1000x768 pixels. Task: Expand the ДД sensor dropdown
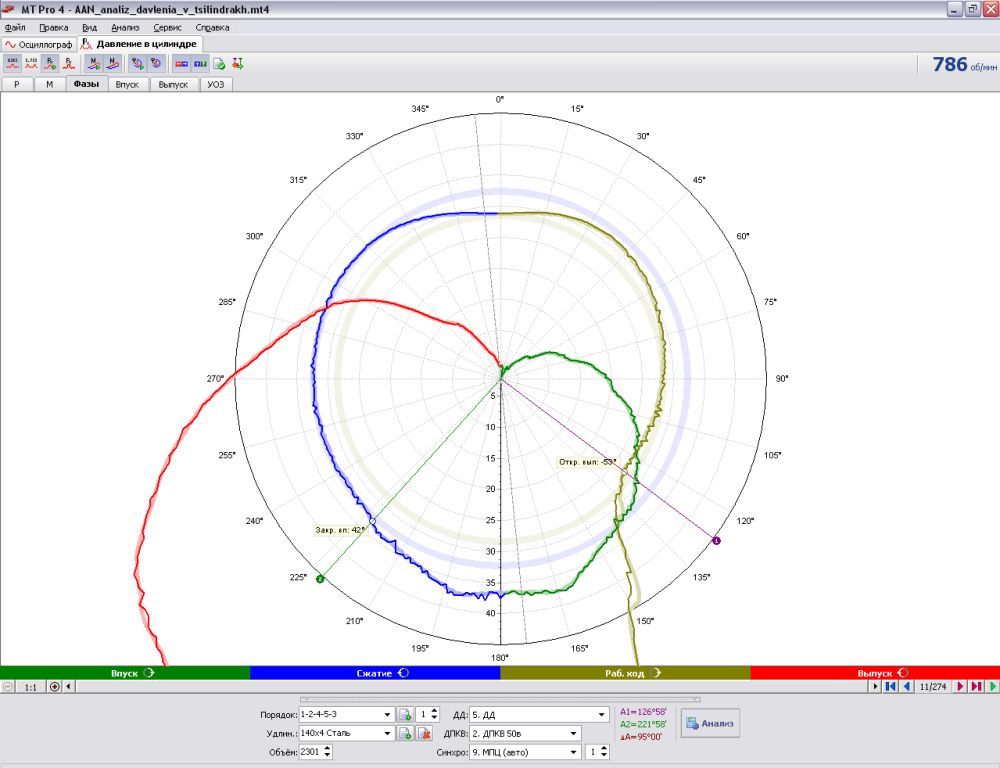point(602,714)
